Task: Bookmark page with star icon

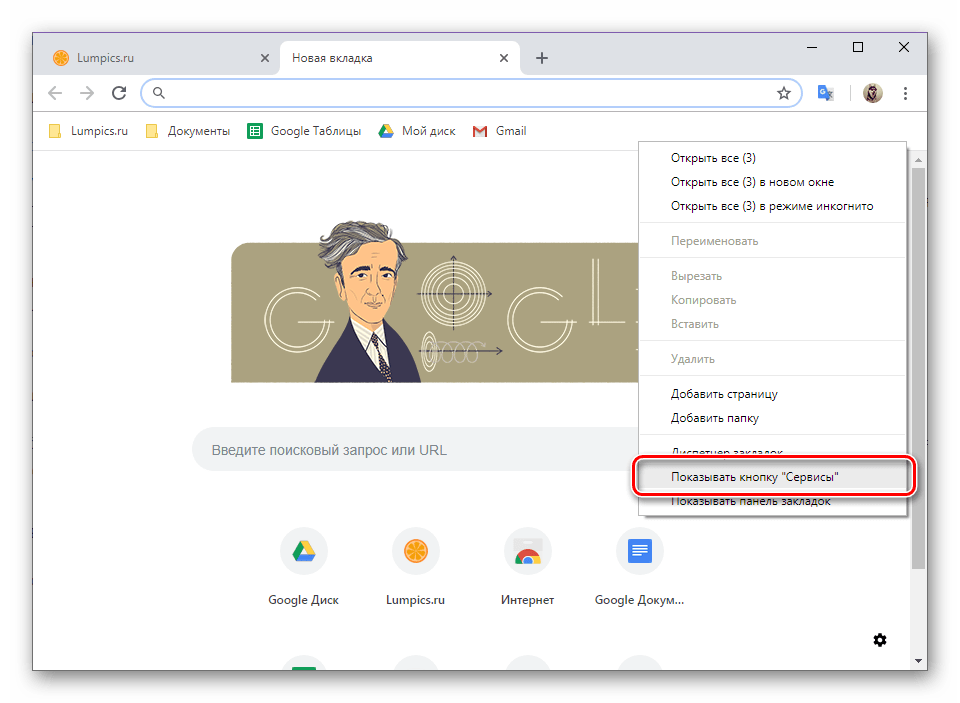Action: click(x=783, y=93)
